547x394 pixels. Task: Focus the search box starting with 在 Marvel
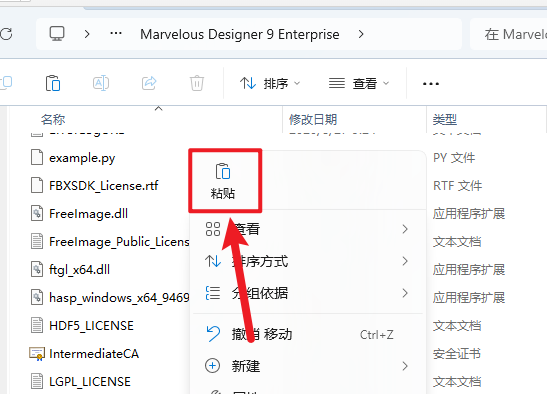[508, 34]
